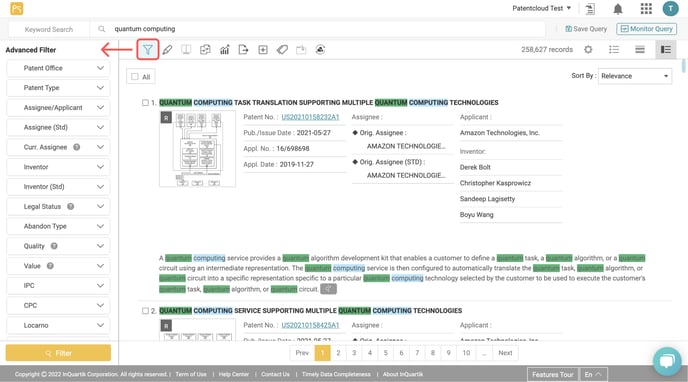Select the highlighter pen icon in toolbar
This screenshot has height=382, width=688.
pyautogui.click(x=167, y=50)
